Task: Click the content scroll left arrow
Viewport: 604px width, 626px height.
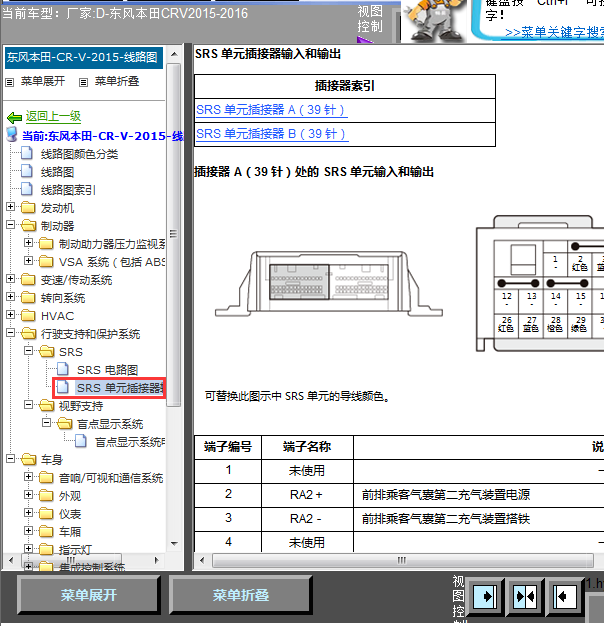Action: point(202,560)
